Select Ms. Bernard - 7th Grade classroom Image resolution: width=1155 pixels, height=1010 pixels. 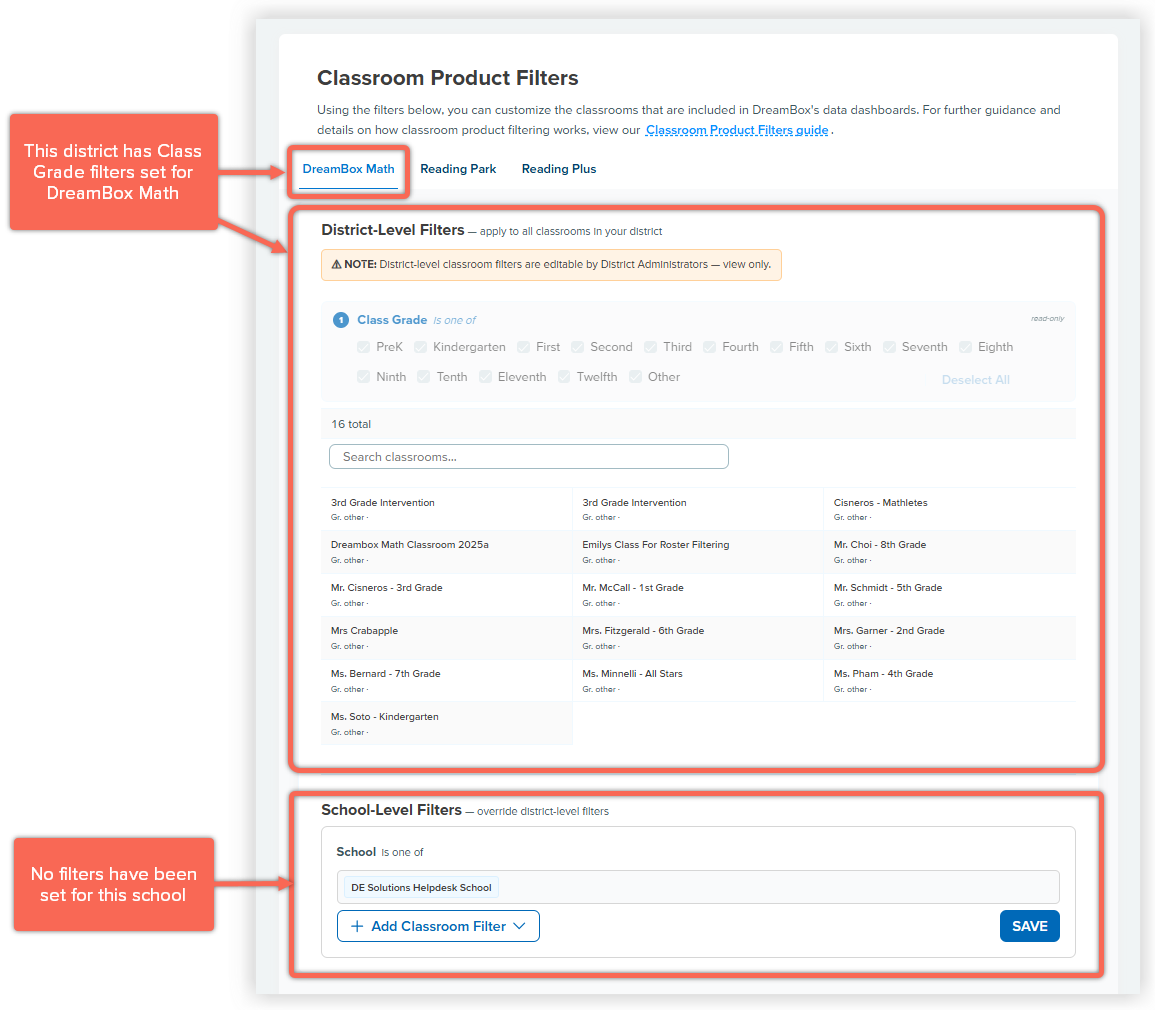[x=446, y=681]
